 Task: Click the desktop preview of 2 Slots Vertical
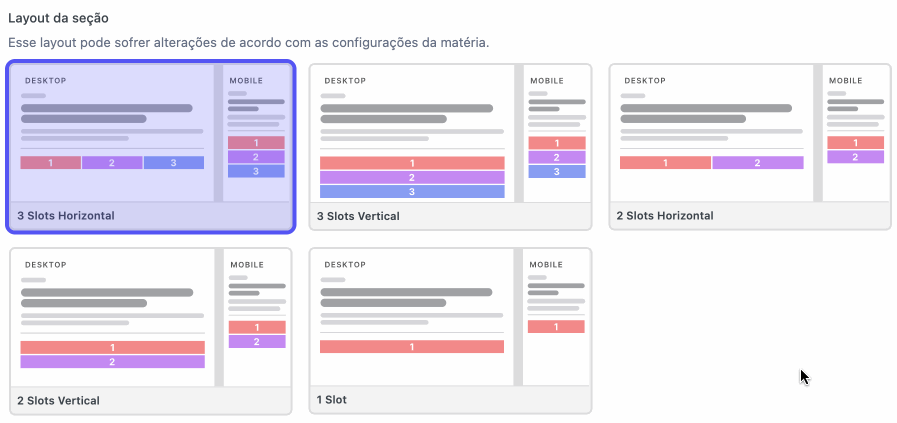pos(113,317)
